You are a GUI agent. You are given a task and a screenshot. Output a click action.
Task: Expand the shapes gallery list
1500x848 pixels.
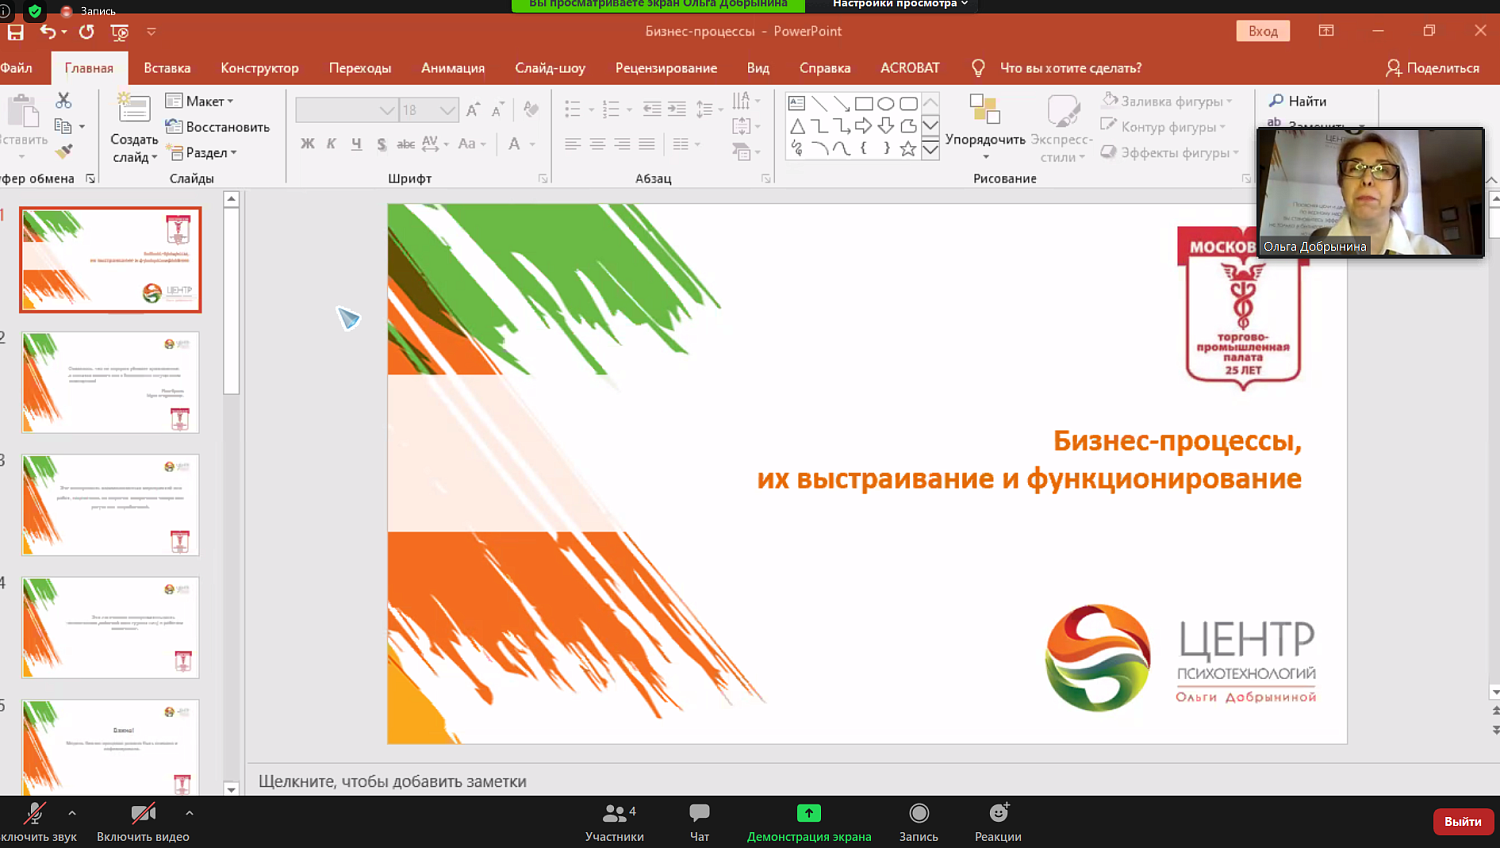930,149
